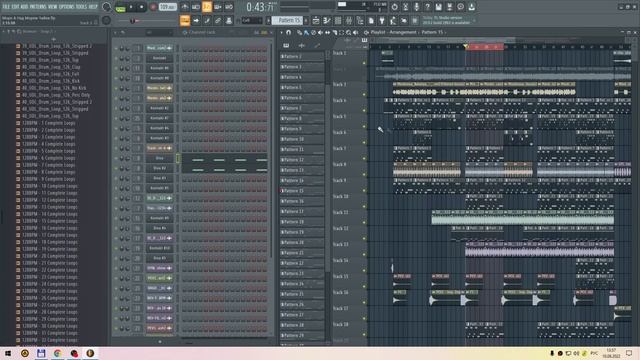The image size is (640, 360).
Task: Click the red loop selection region on timeline
Action: pyautogui.click(x=485, y=47)
